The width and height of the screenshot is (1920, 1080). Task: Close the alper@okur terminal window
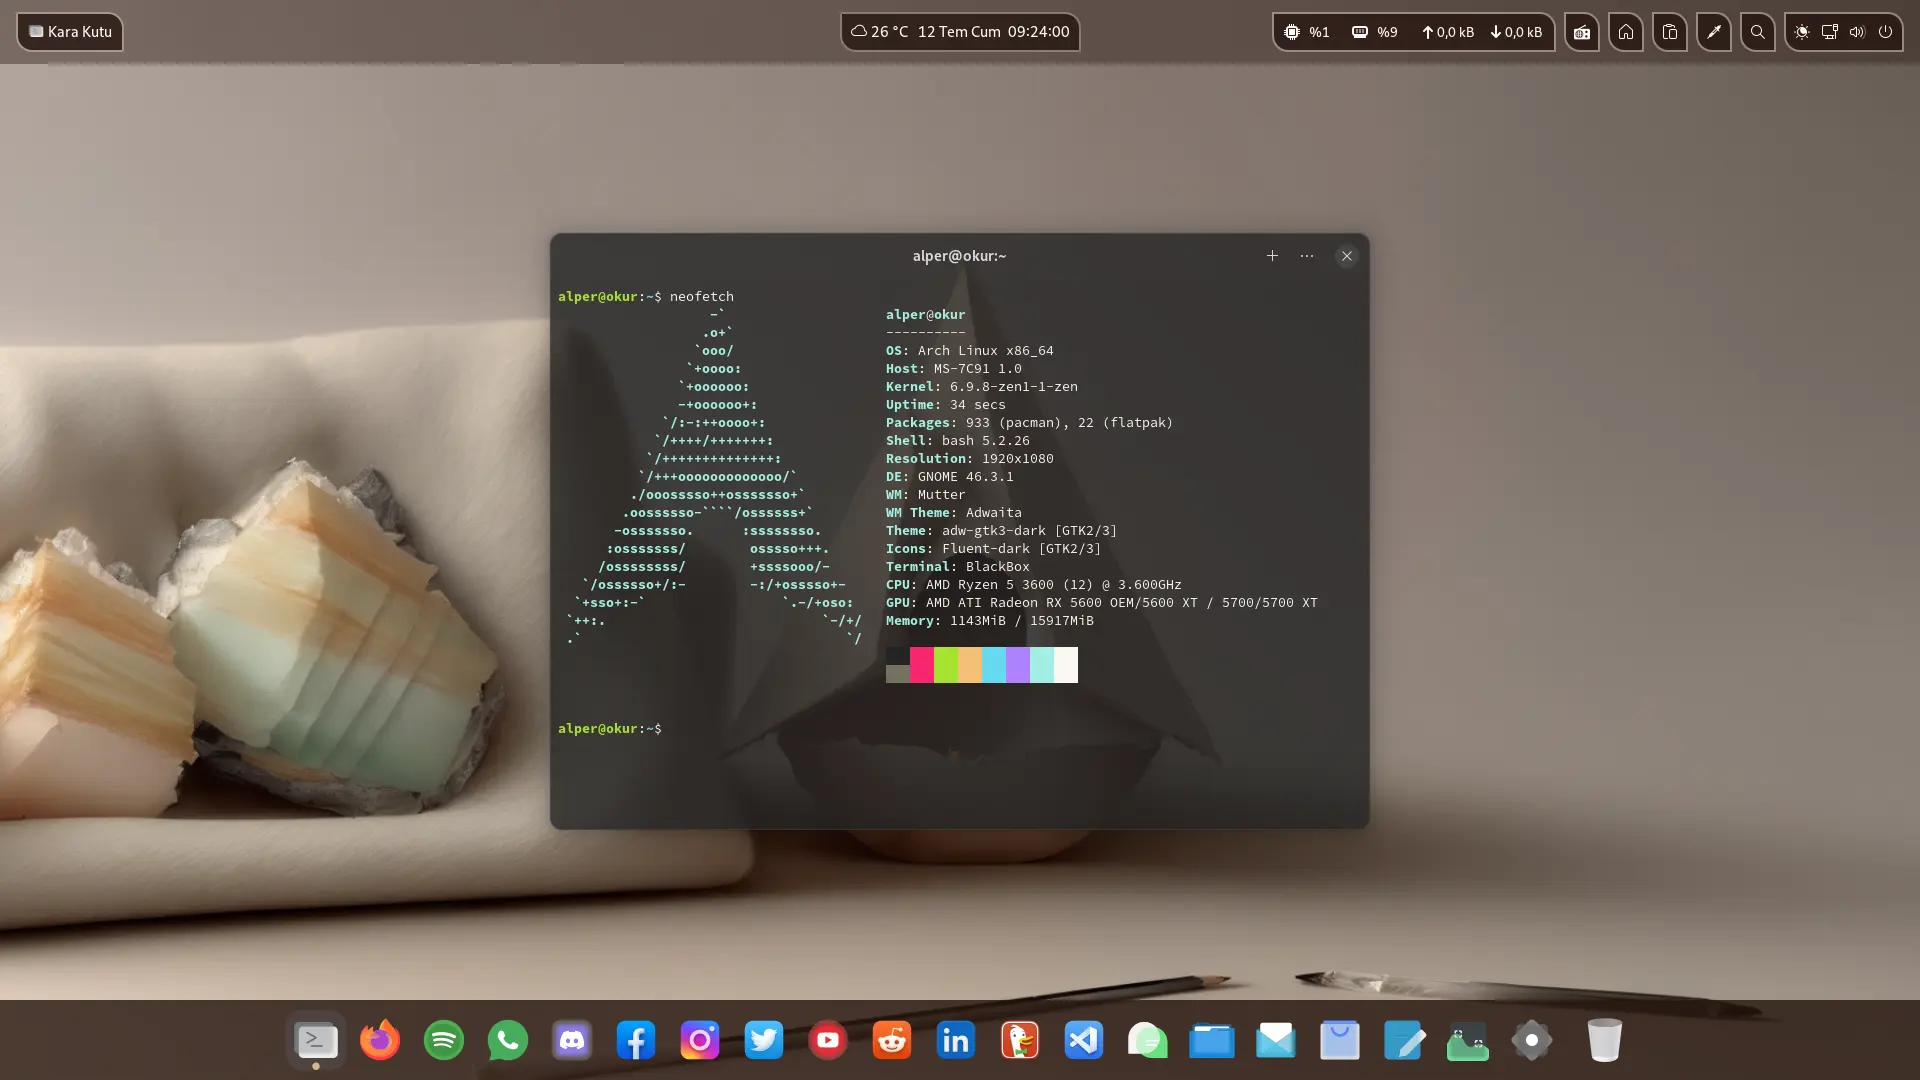1347,256
